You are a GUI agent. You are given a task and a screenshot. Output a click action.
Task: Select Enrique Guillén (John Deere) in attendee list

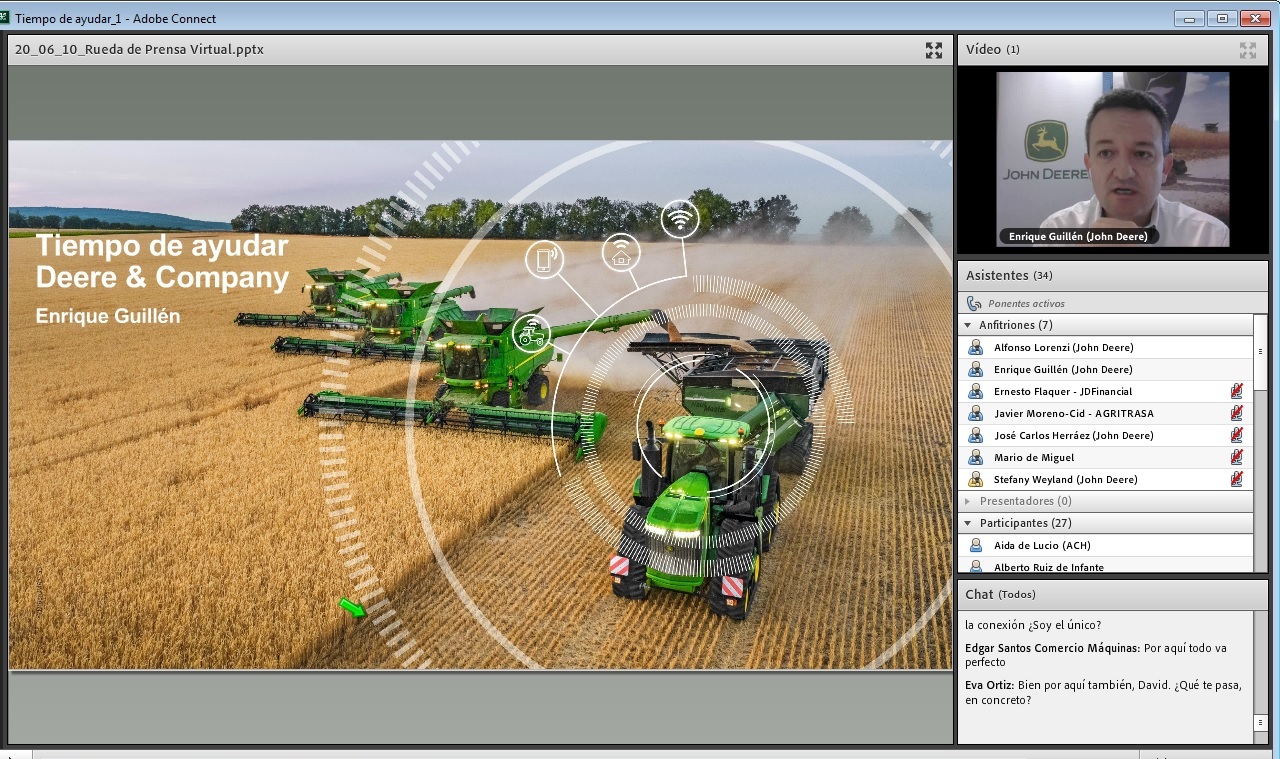1106,370
